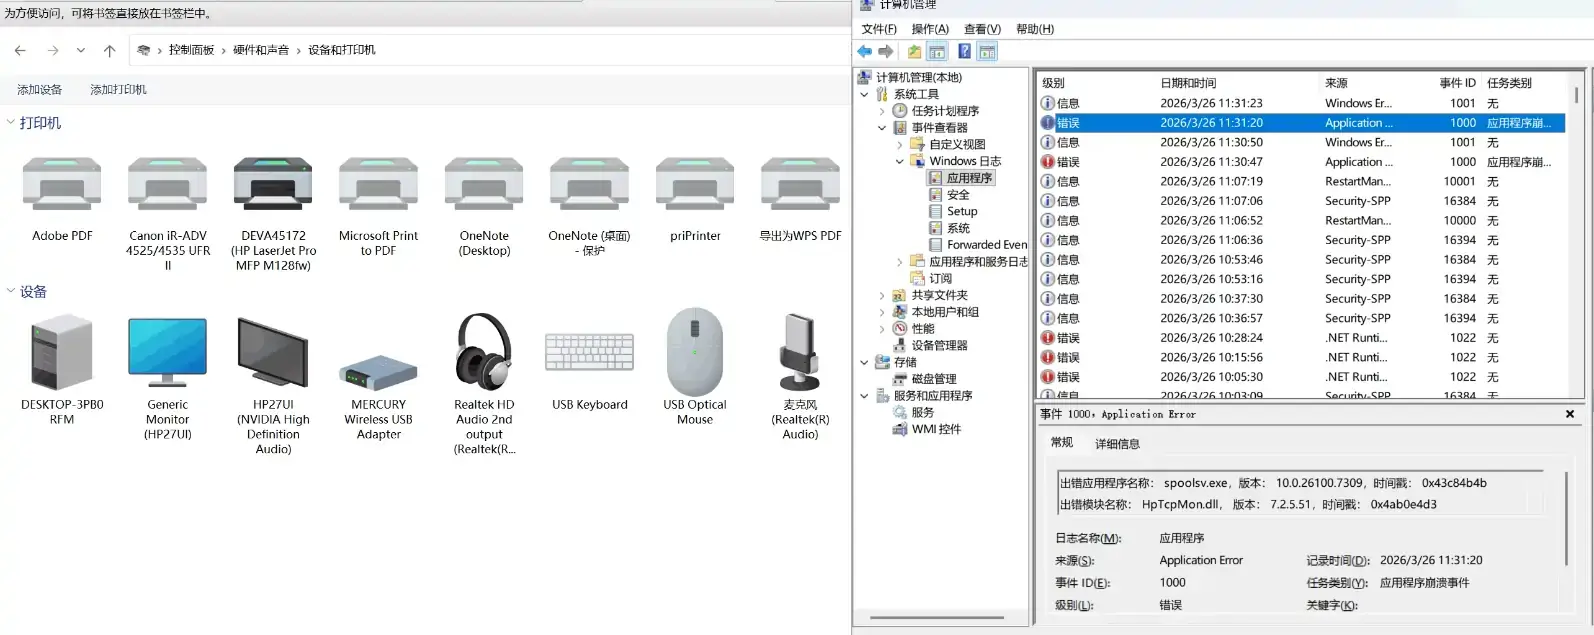
Task: Expand the 任务计划程序 tree node
Action: tap(882, 112)
